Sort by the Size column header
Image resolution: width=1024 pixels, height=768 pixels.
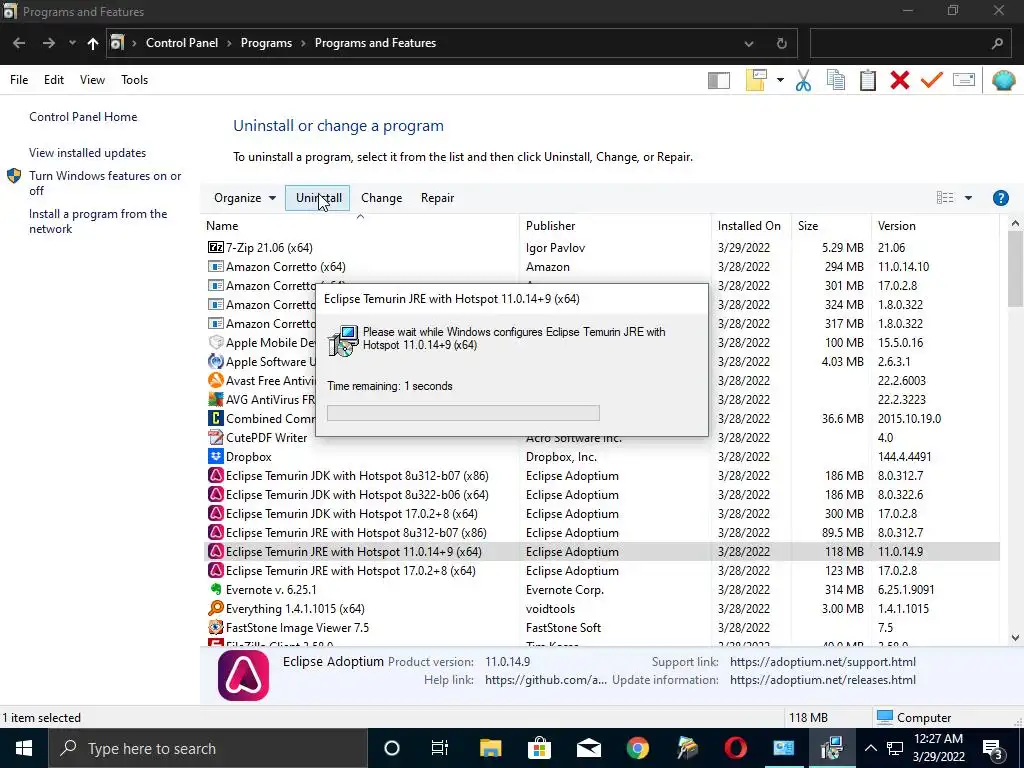pyautogui.click(x=831, y=226)
